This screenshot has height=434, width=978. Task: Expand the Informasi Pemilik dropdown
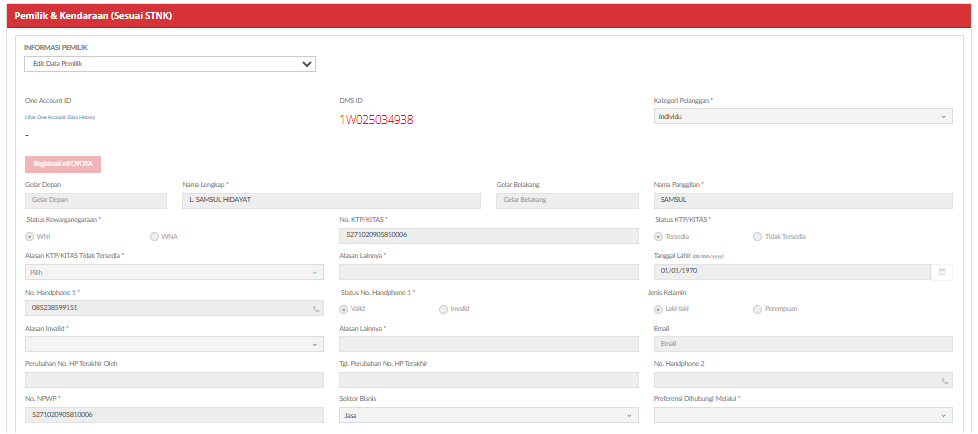click(170, 65)
